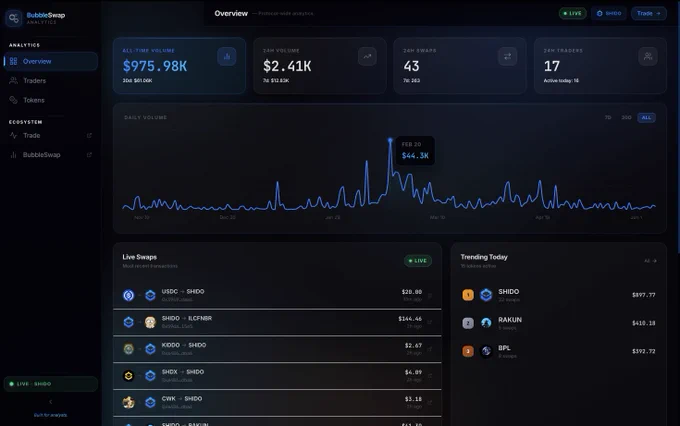This screenshot has height=426, width=680.
Task: Collapse the sidebar with chevron
Action: pos(51,402)
